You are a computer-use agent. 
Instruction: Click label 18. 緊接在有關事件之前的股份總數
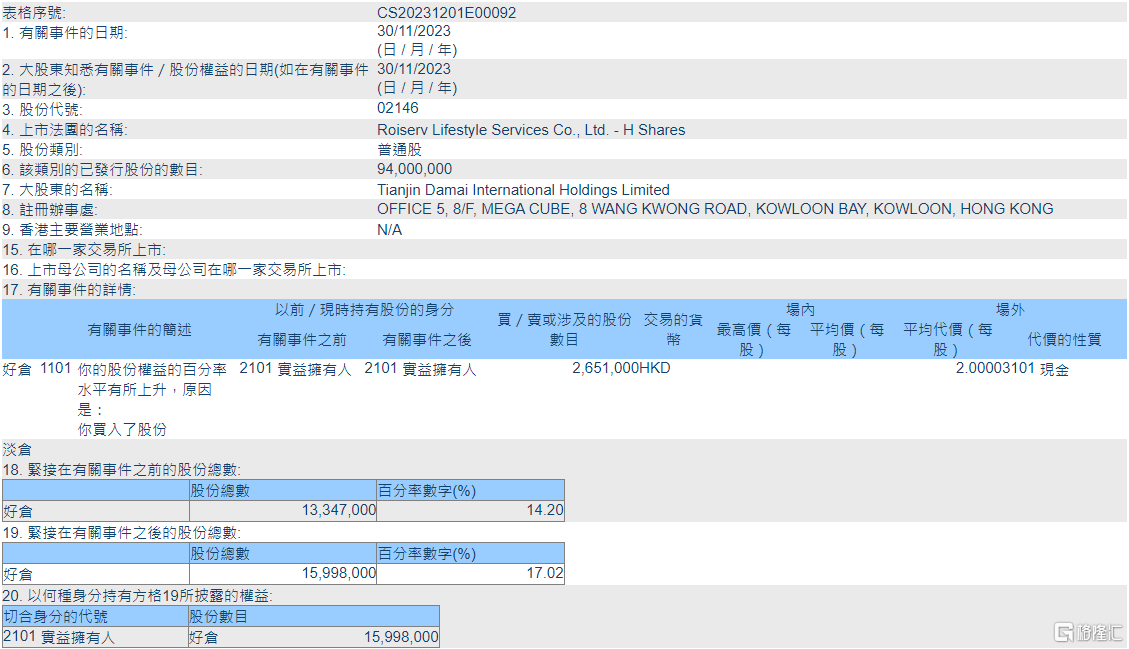[122, 470]
